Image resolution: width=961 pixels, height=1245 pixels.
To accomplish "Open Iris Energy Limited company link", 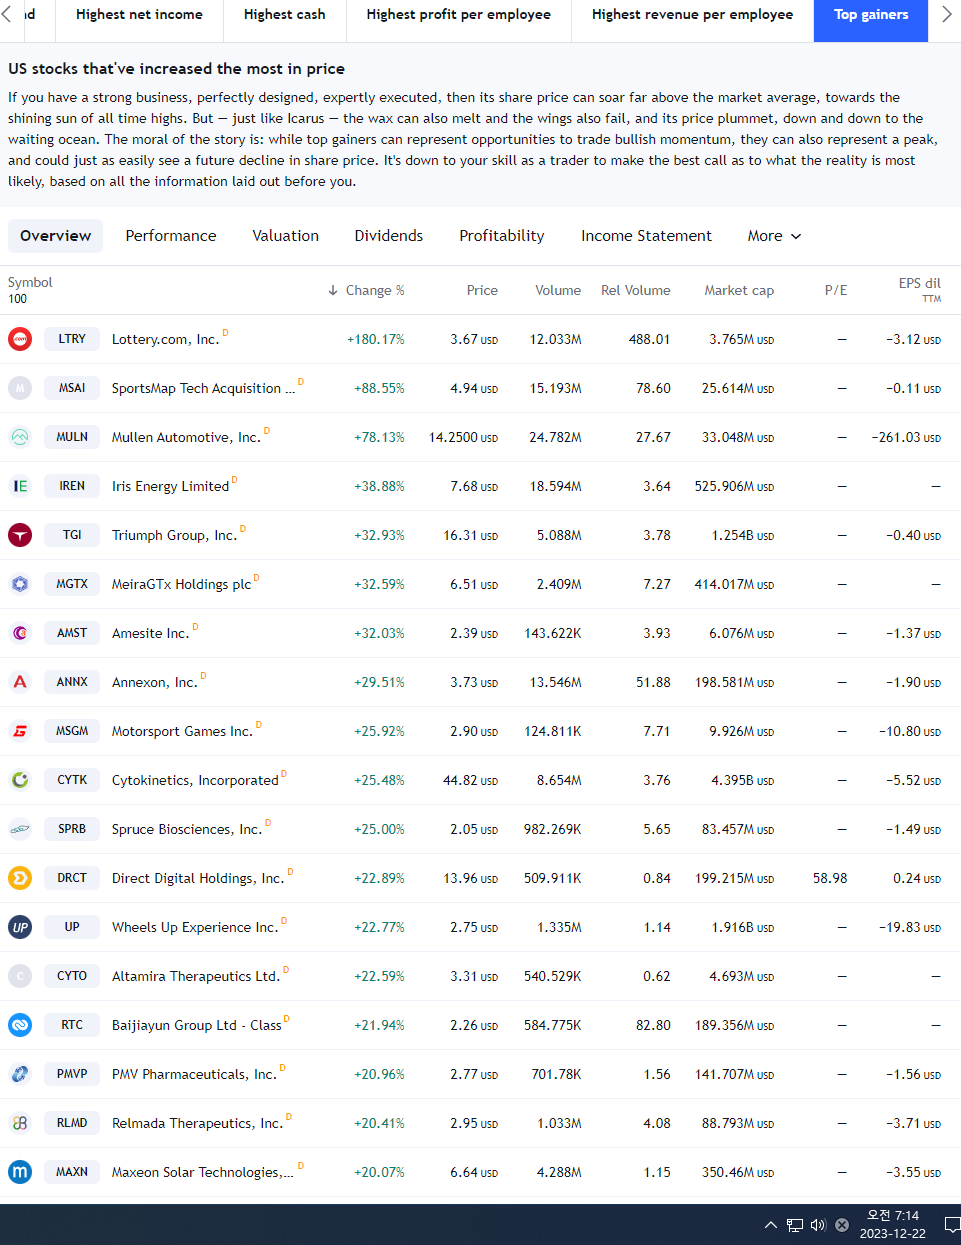I will click(x=170, y=486).
